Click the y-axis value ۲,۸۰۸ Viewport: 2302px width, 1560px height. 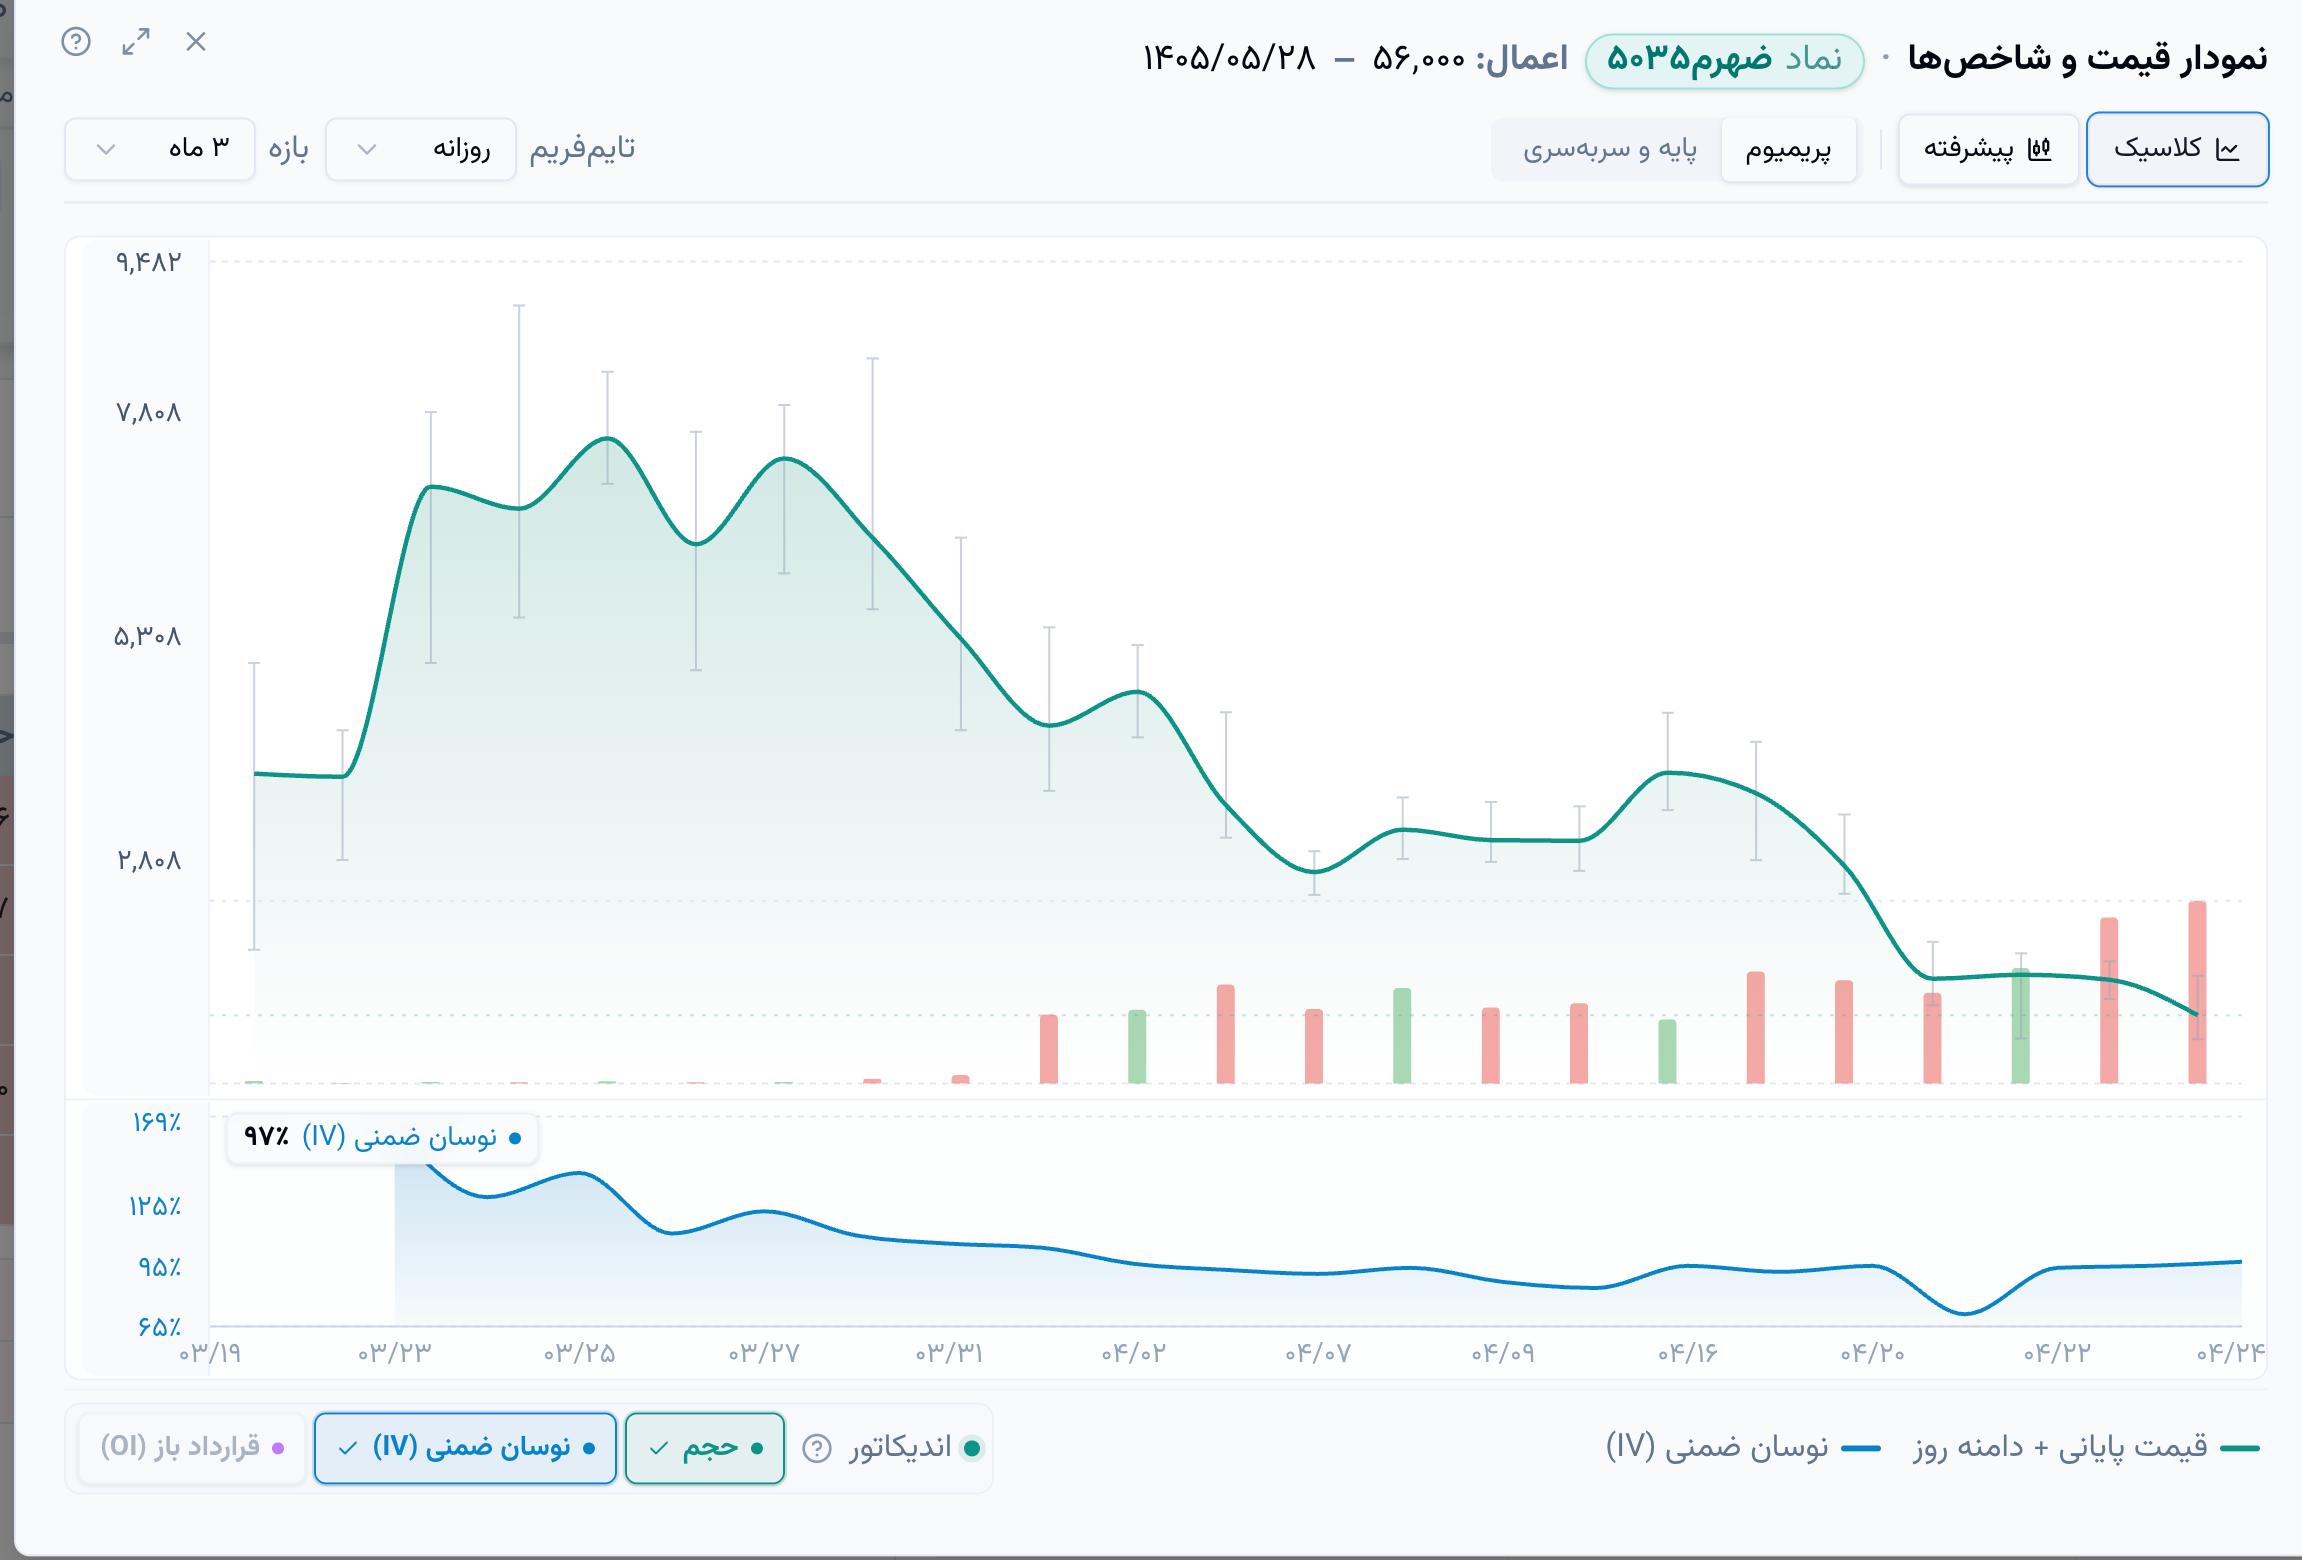[x=149, y=860]
